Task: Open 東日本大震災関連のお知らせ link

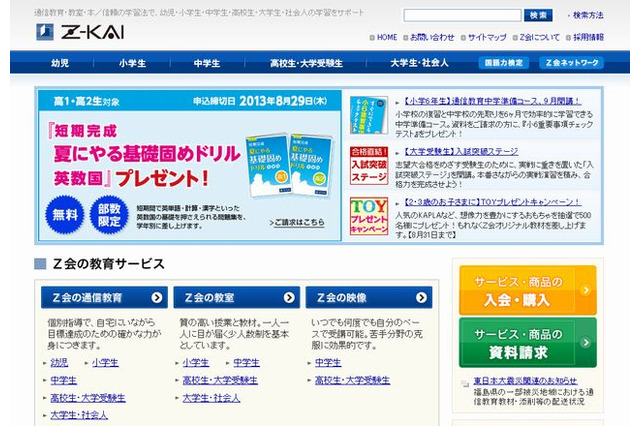Action: tap(525, 381)
